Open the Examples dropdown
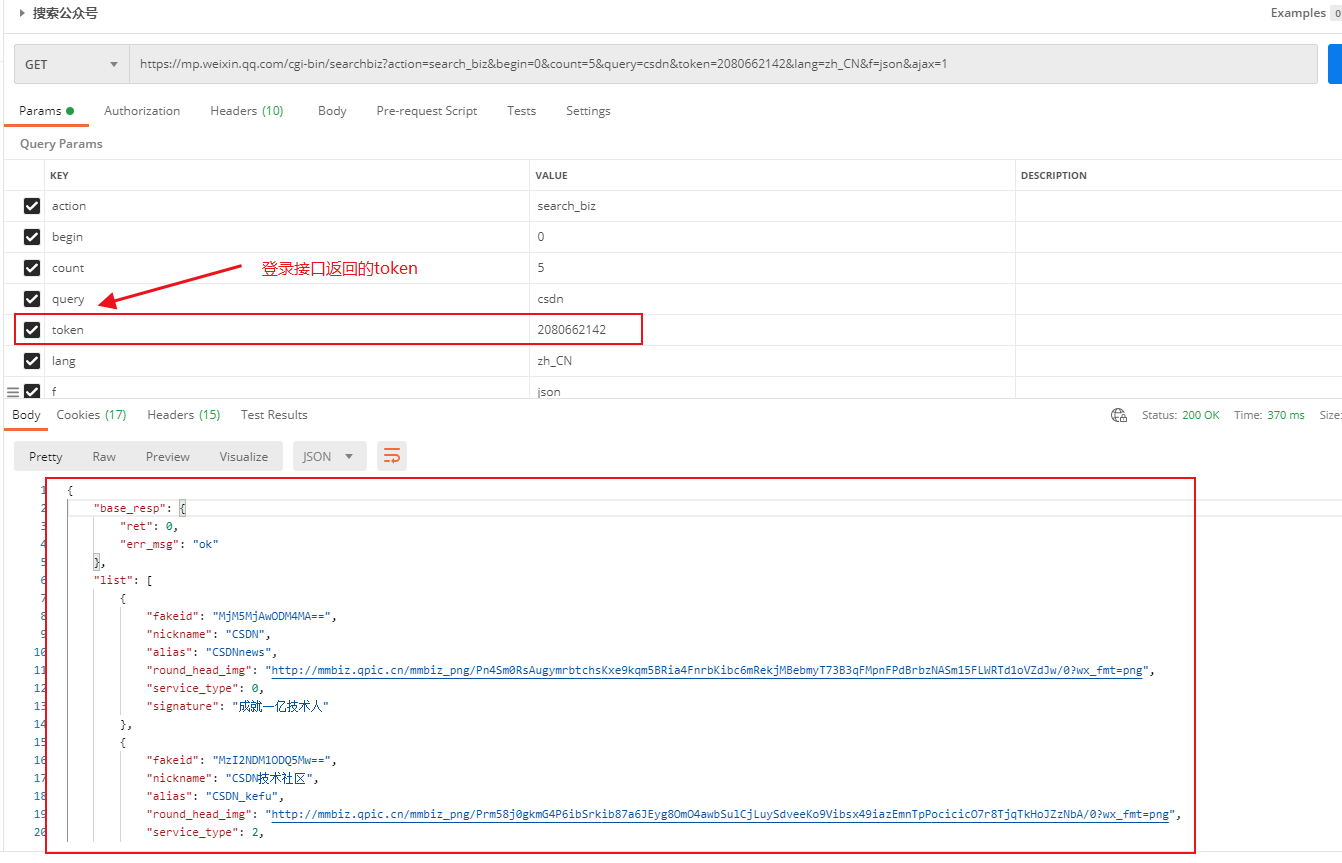This screenshot has height=863, width=1342. point(1305,13)
